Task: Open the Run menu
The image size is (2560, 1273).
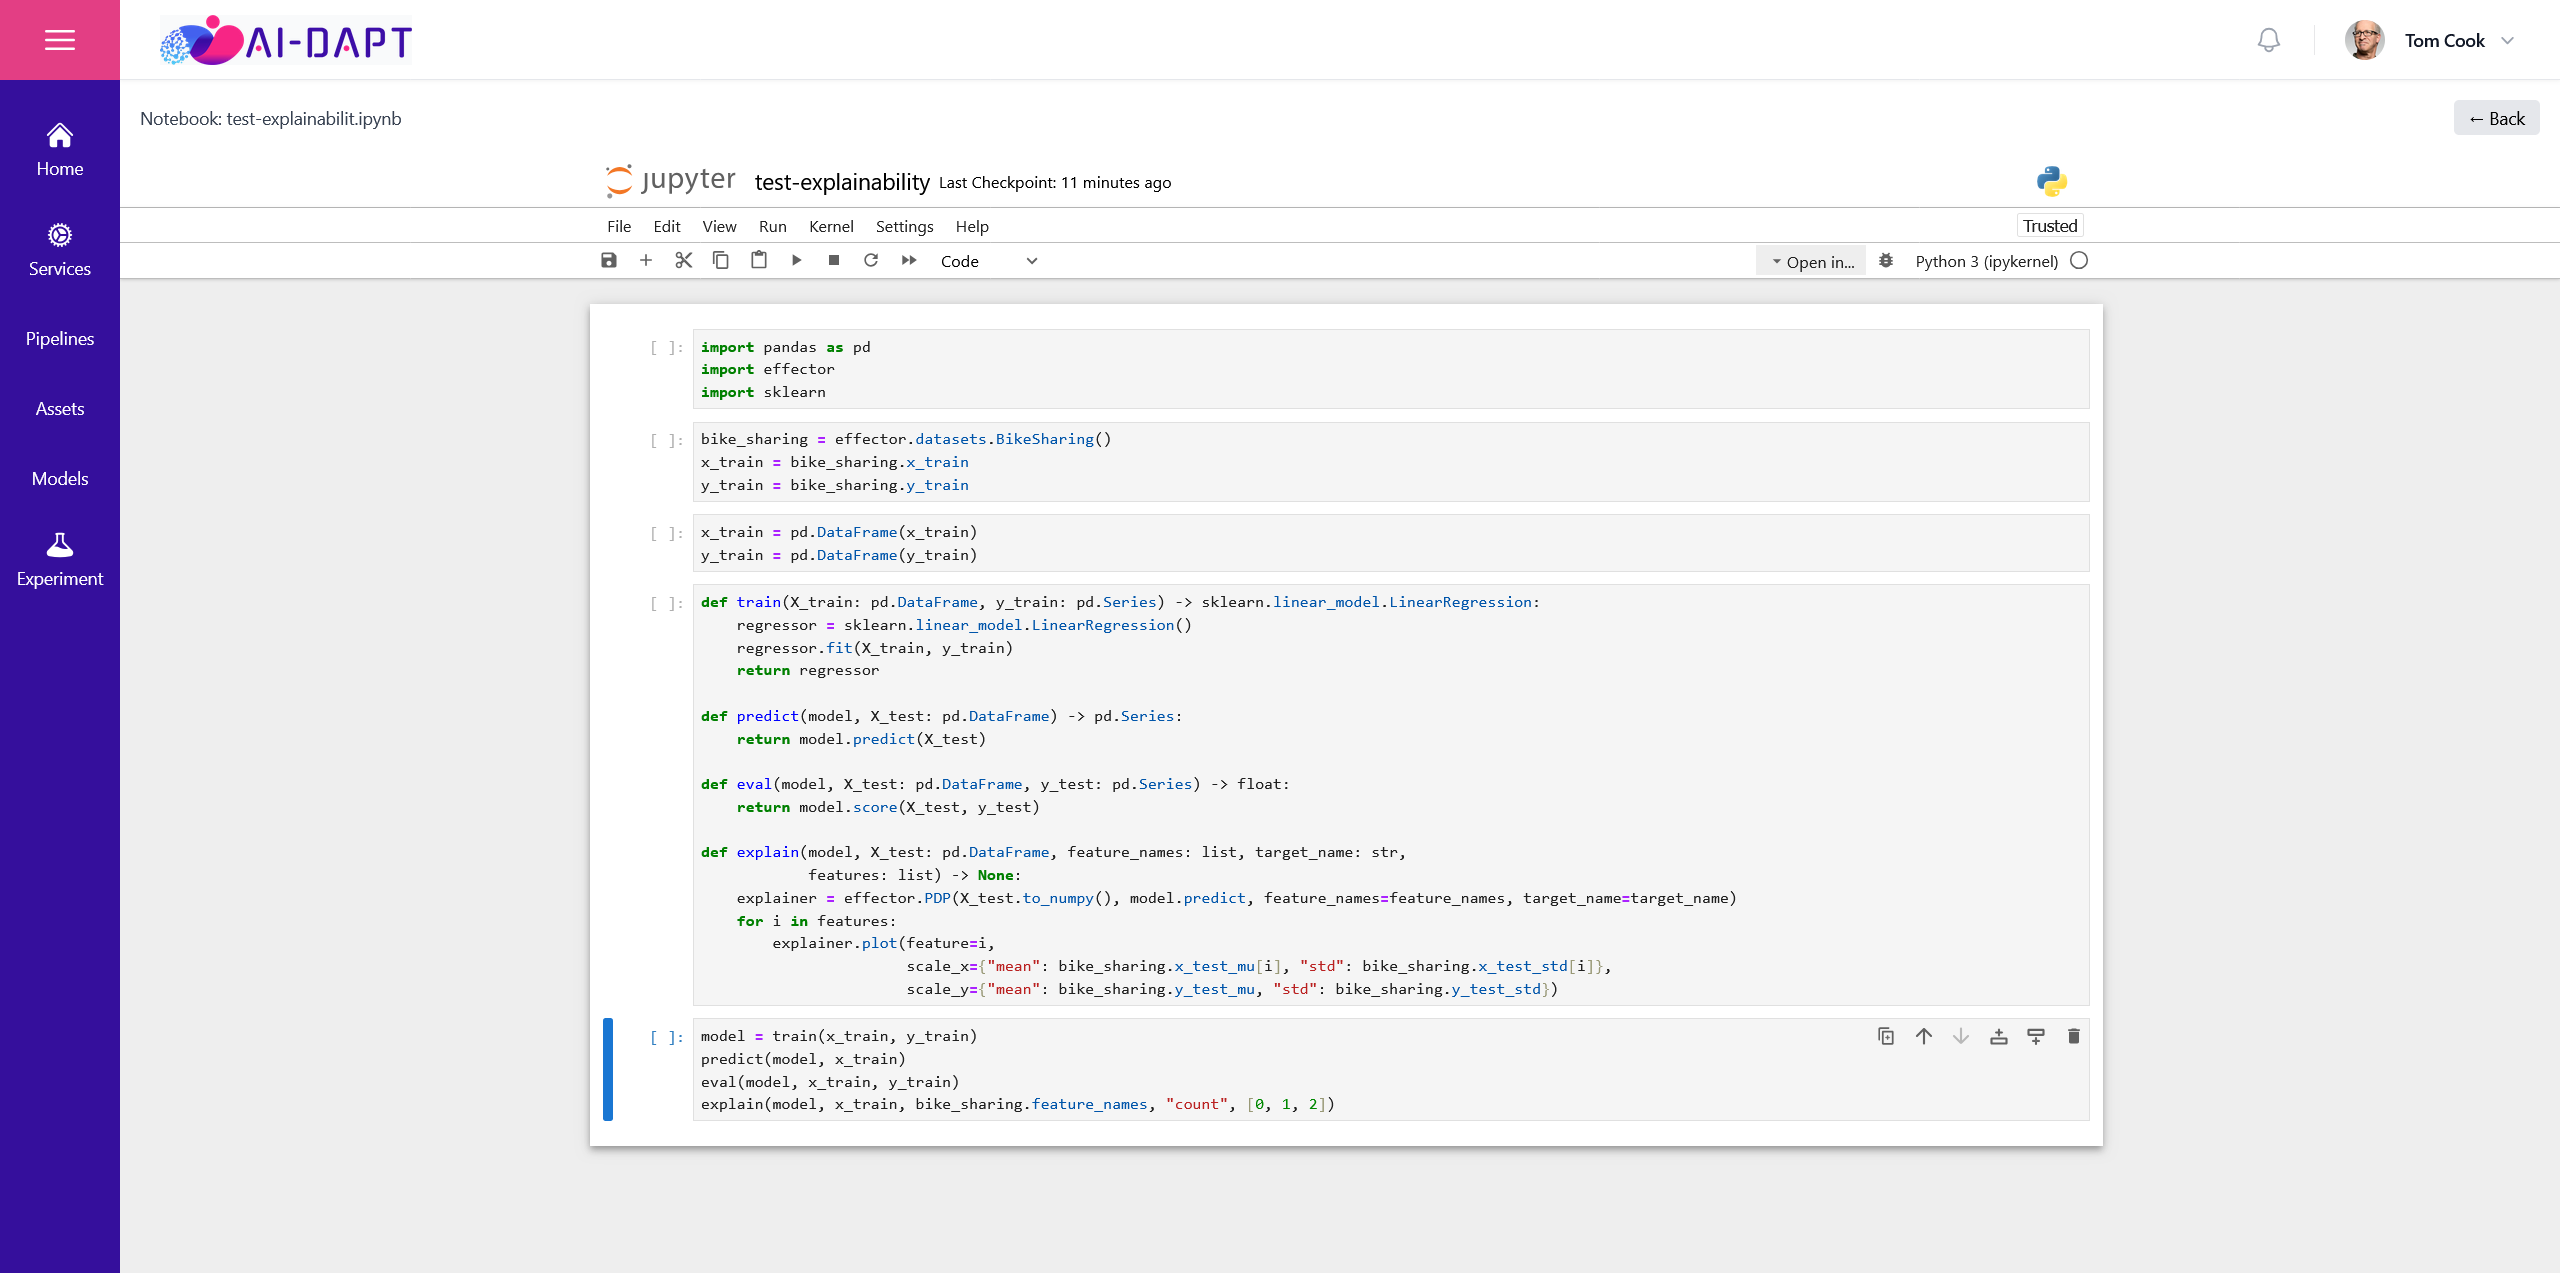Action: pyautogui.click(x=772, y=226)
